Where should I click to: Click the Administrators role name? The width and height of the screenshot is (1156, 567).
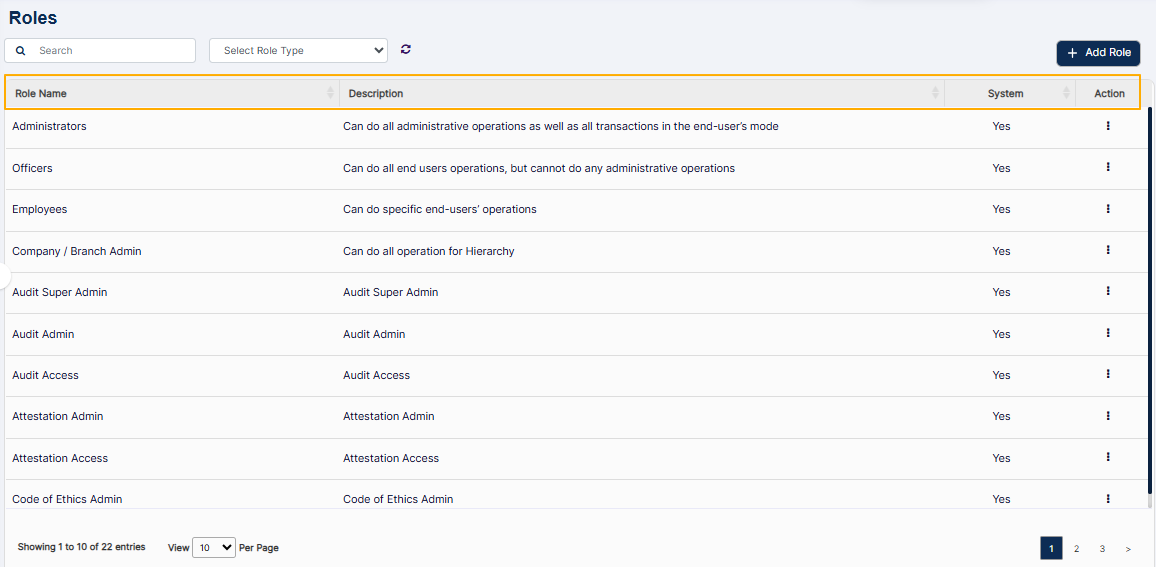click(49, 126)
